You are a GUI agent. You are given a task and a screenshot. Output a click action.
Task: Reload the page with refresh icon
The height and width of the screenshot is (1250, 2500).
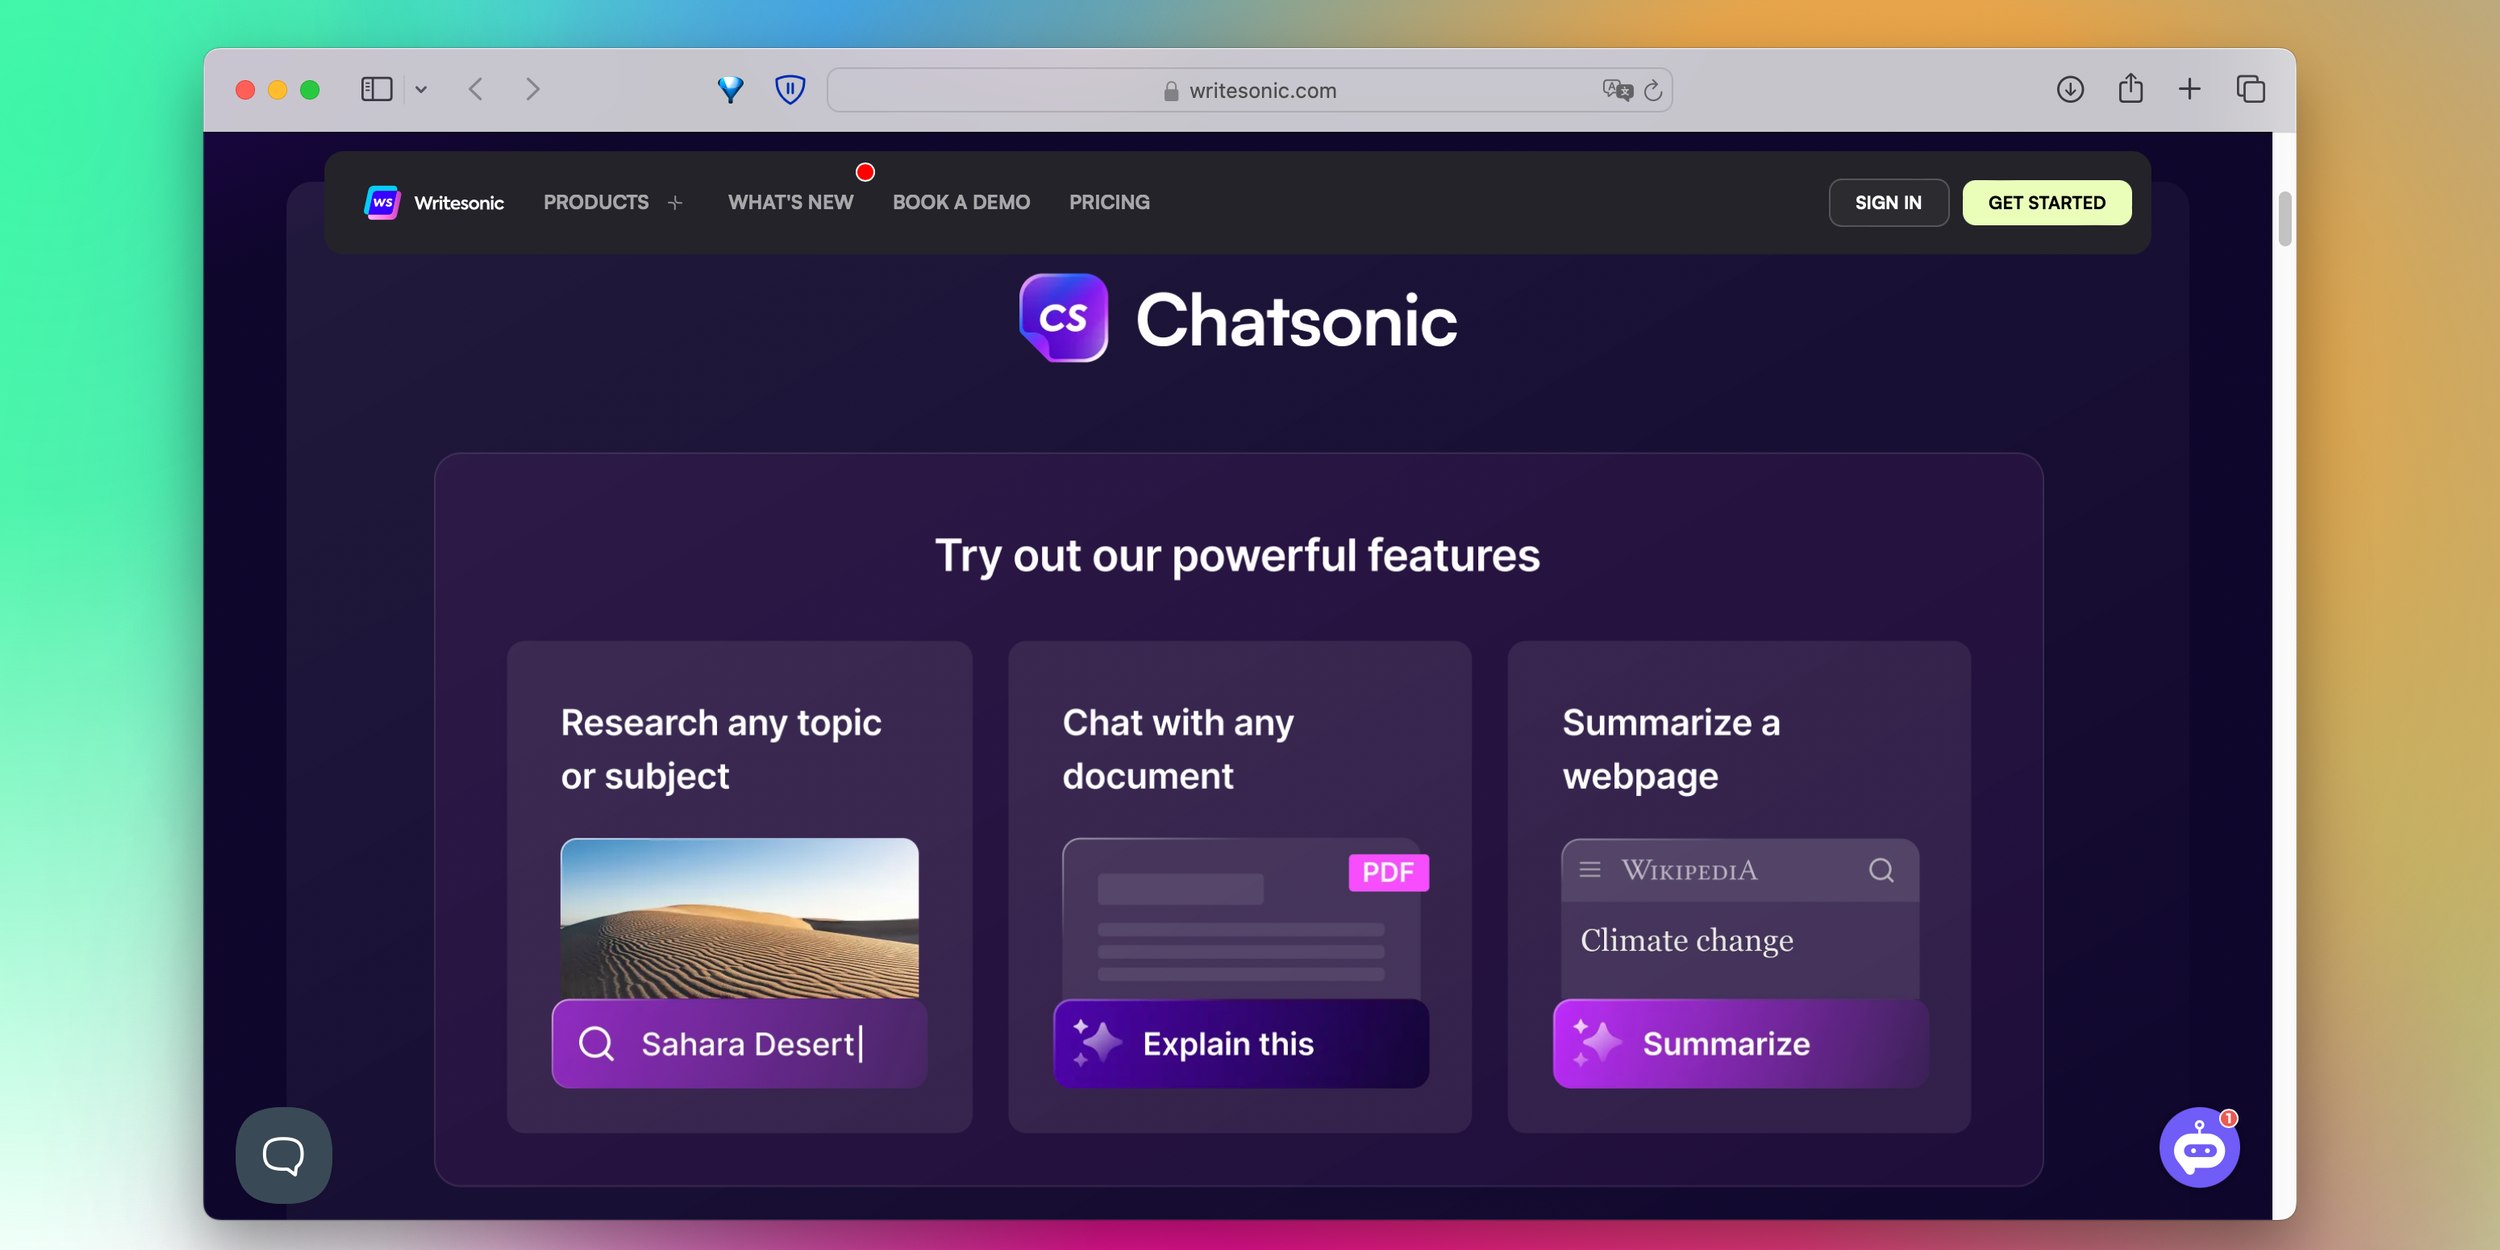tap(1653, 90)
